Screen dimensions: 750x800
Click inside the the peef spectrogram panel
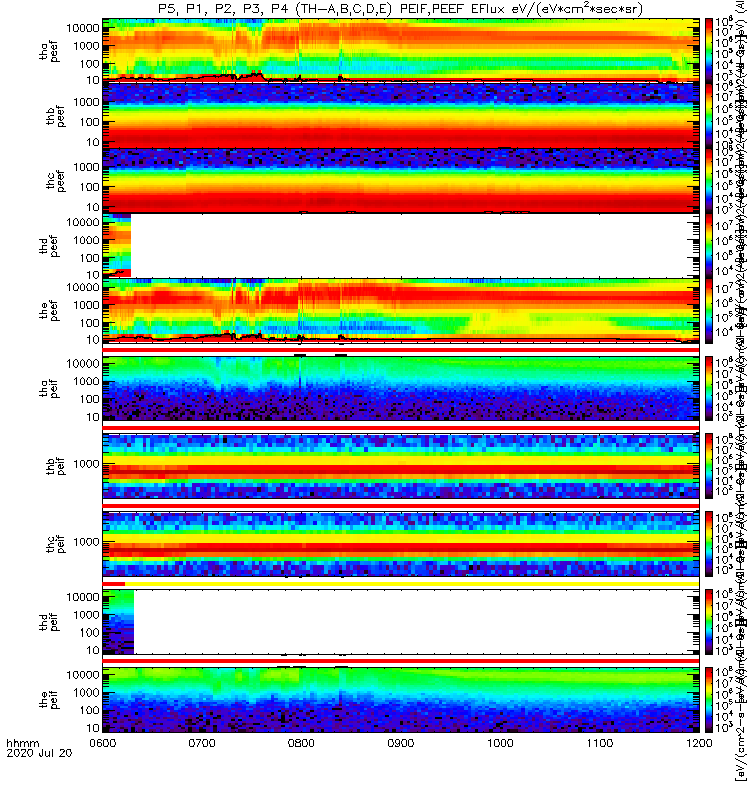tap(401, 310)
